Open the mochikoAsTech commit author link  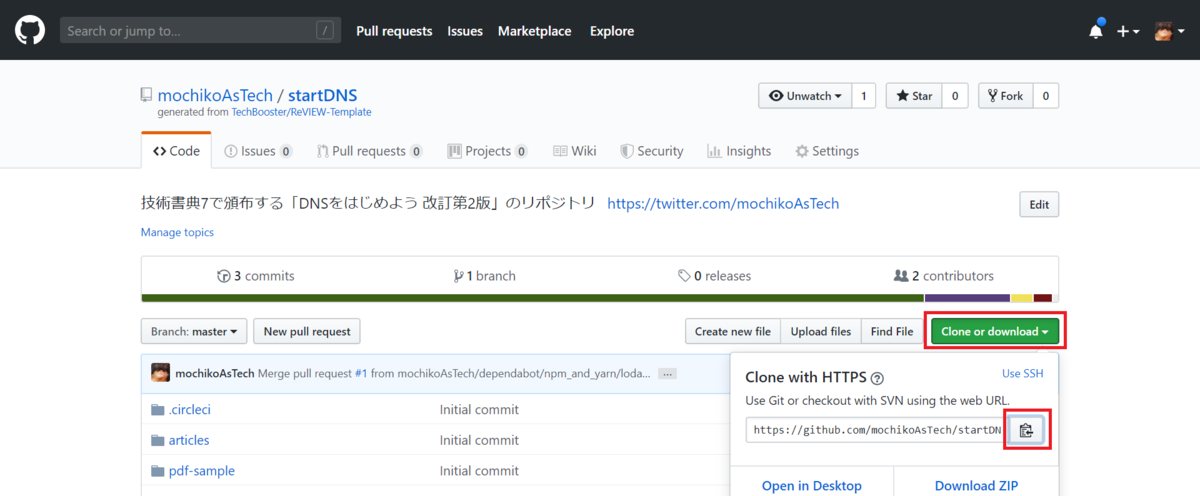pos(214,373)
